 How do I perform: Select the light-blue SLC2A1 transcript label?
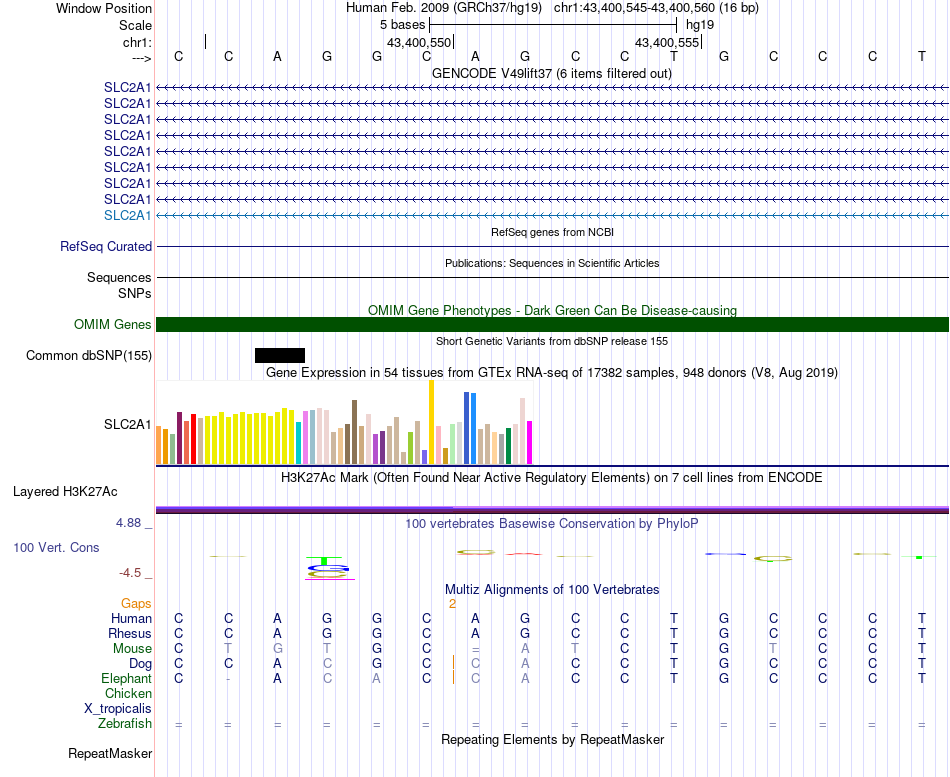[x=127, y=215]
